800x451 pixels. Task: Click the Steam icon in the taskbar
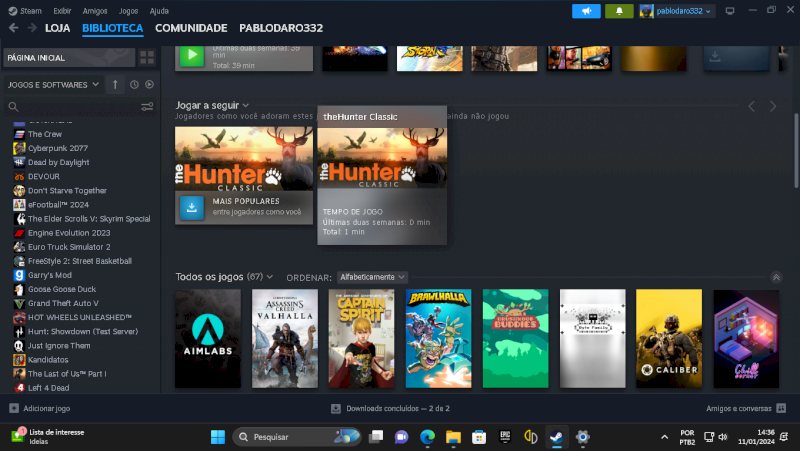(x=557, y=437)
